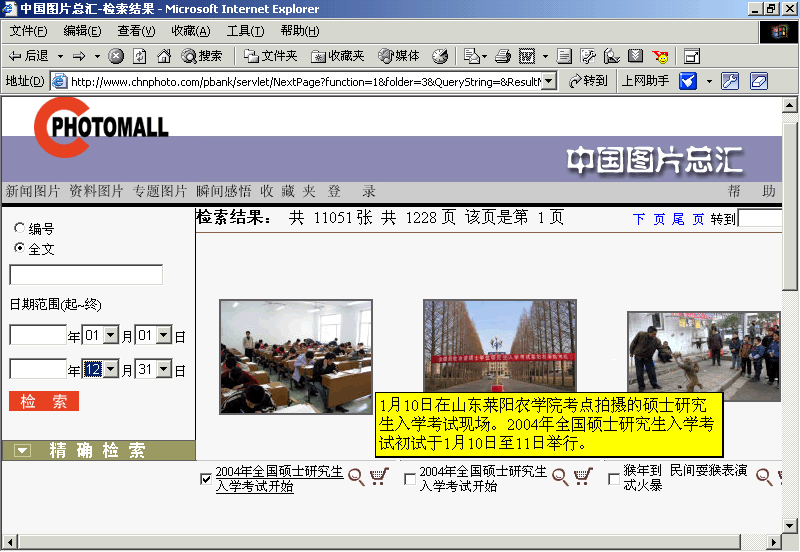
Task: Click the red 检索 search button
Action: (44, 401)
